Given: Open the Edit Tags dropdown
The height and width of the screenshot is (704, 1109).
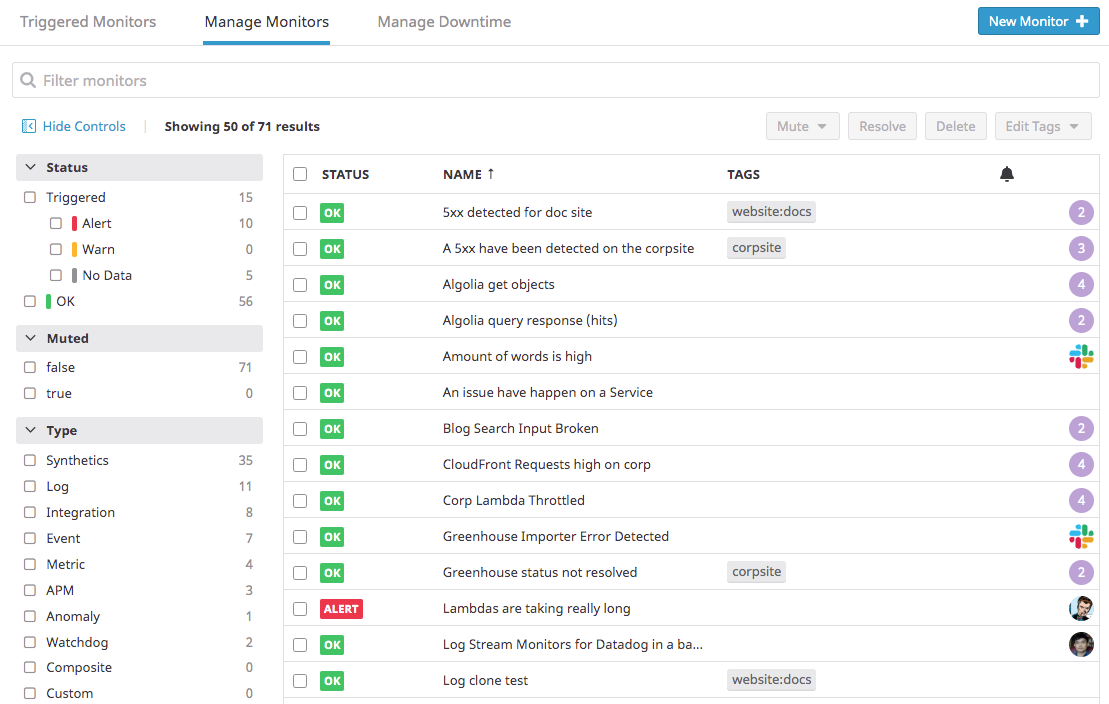Looking at the screenshot, I should click(x=1043, y=126).
